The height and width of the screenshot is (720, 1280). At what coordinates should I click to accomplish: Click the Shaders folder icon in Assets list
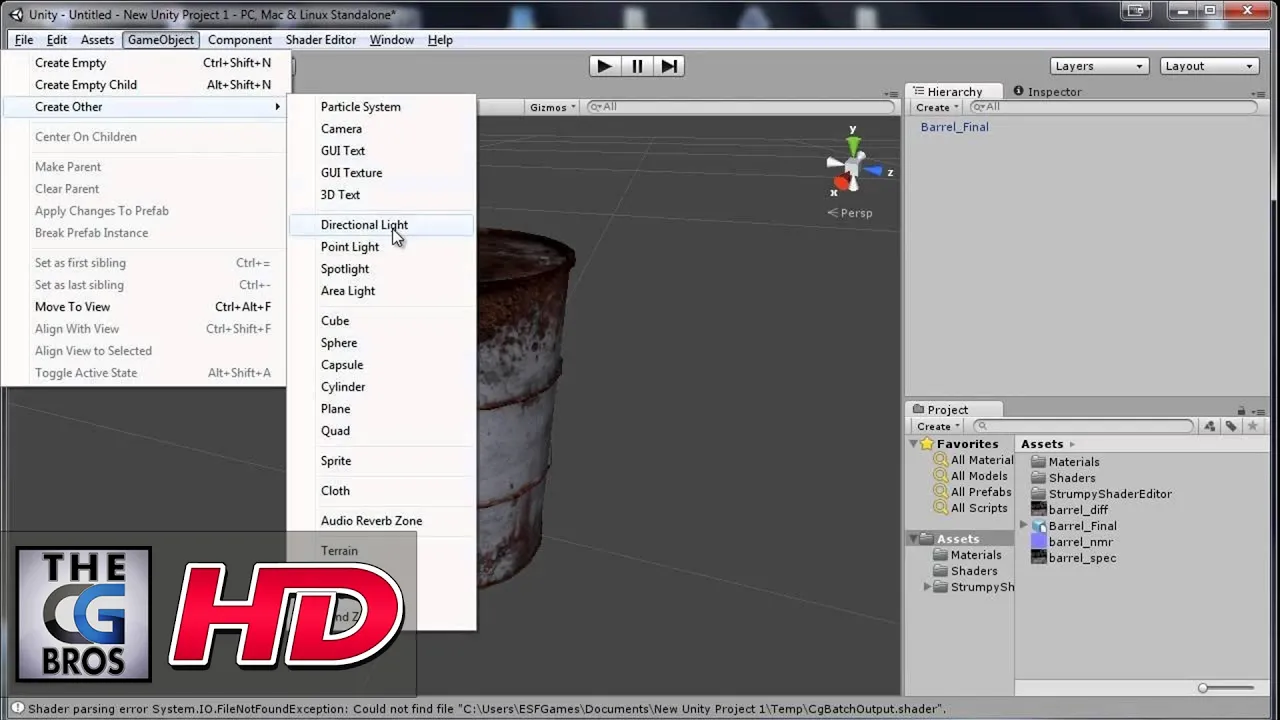pyautogui.click(x=1038, y=478)
